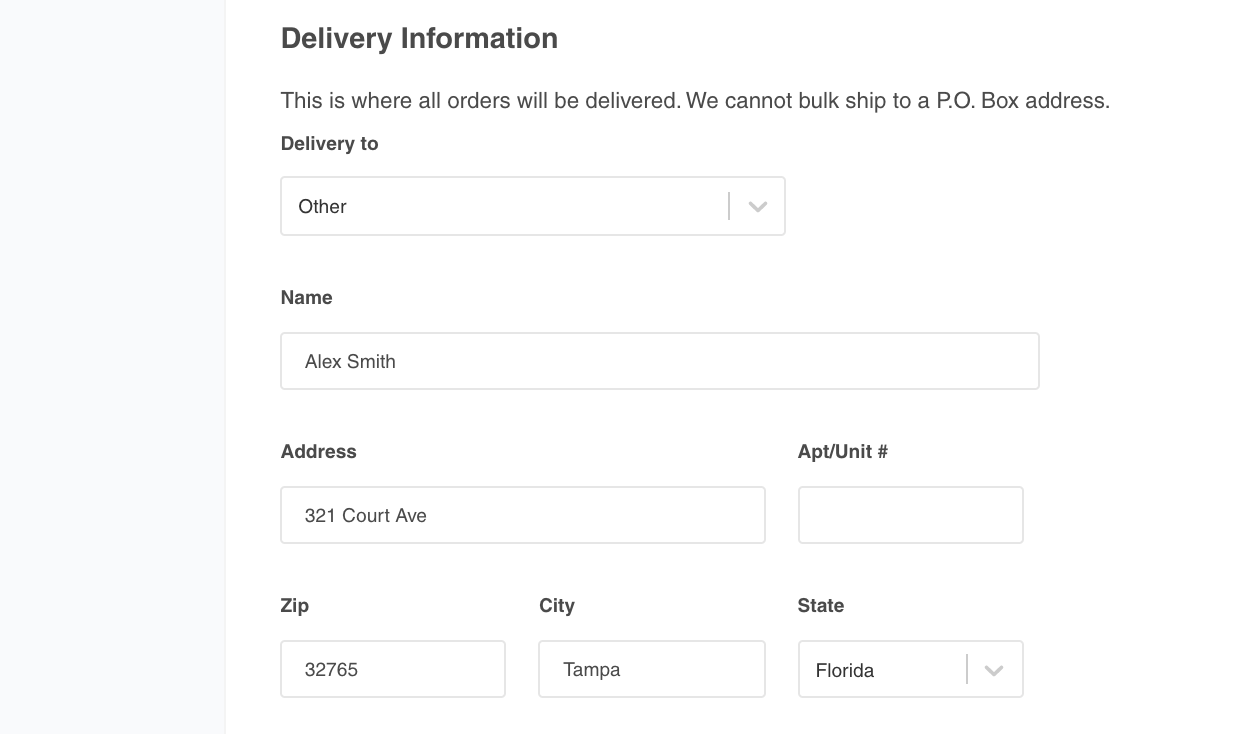Place cursor in the City field
This screenshot has width=1246, height=734.
click(651, 668)
